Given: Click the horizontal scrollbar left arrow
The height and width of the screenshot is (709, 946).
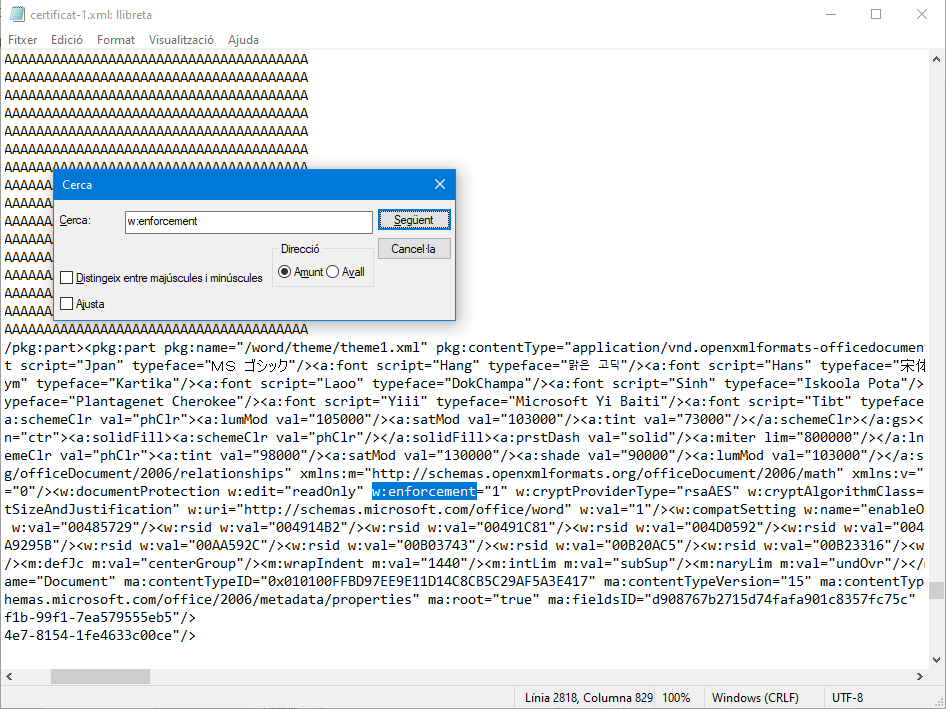Looking at the screenshot, I should coord(10,676).
